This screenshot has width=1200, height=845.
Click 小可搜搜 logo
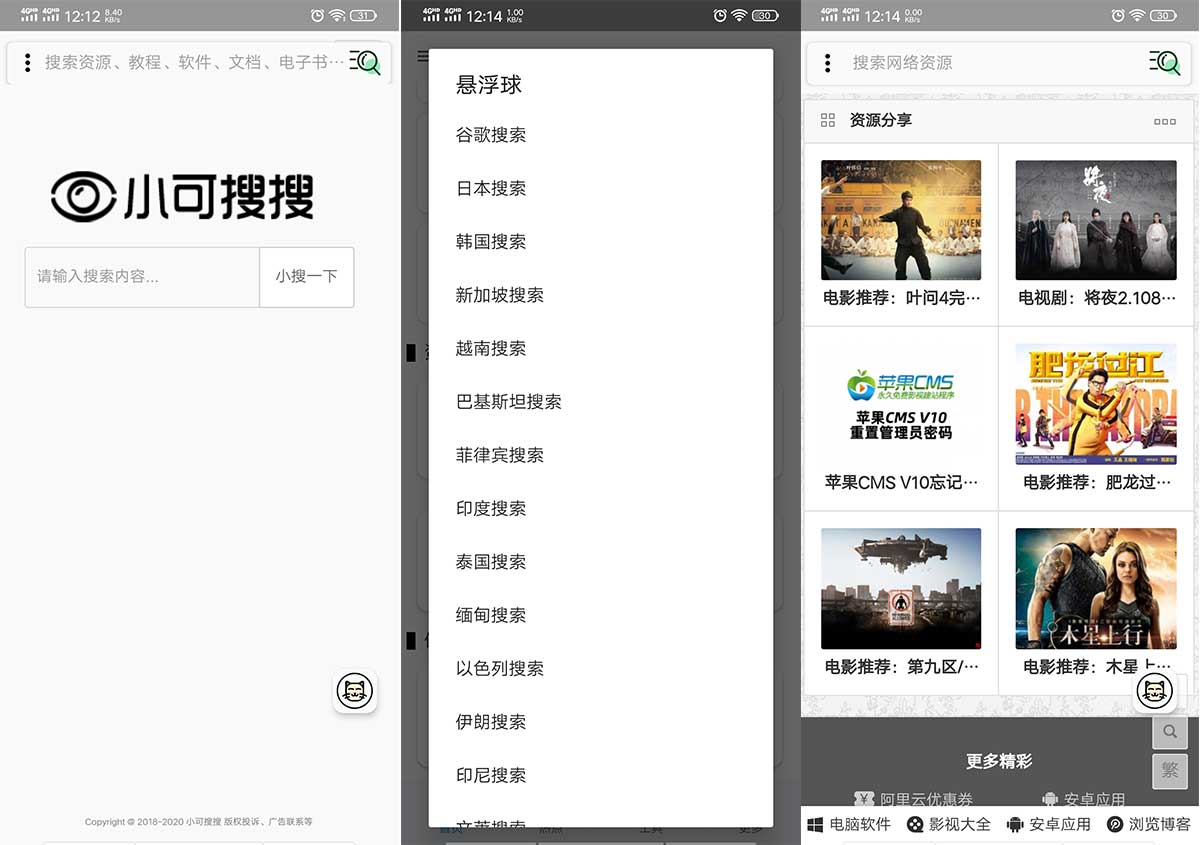183,196
